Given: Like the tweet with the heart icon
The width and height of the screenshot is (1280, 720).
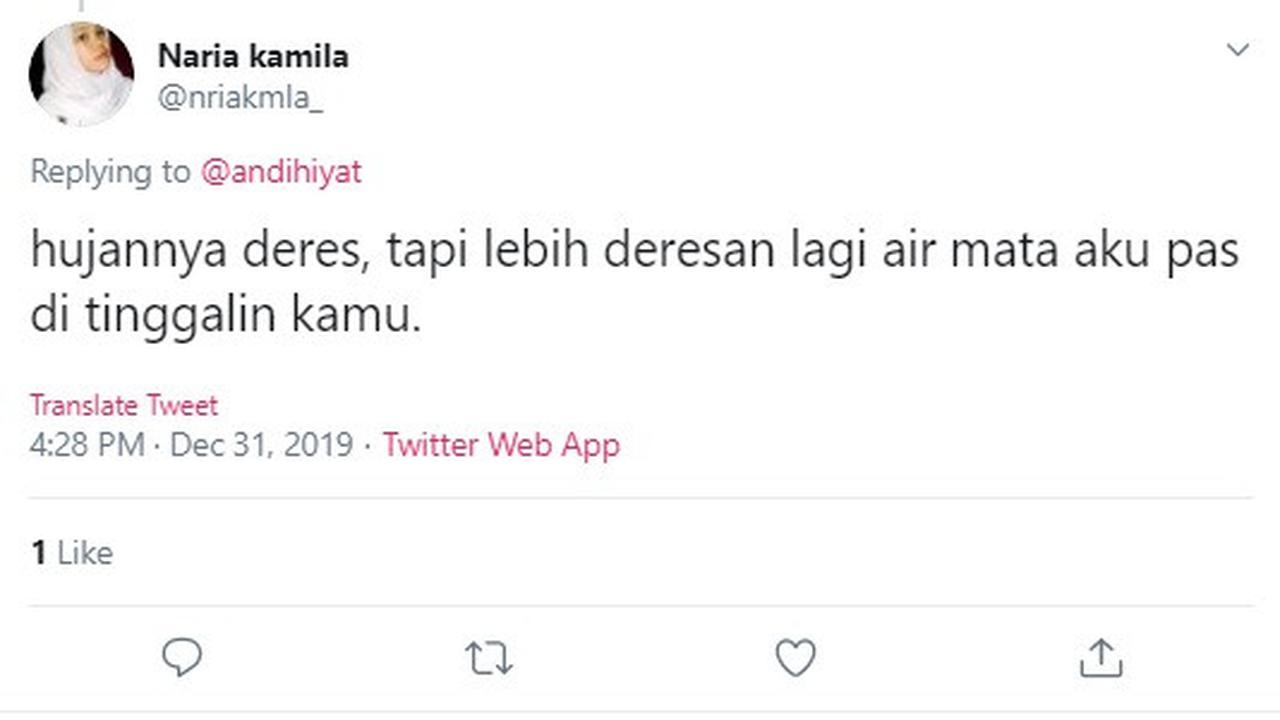Looking at the screenshot, I should point(796,658).
